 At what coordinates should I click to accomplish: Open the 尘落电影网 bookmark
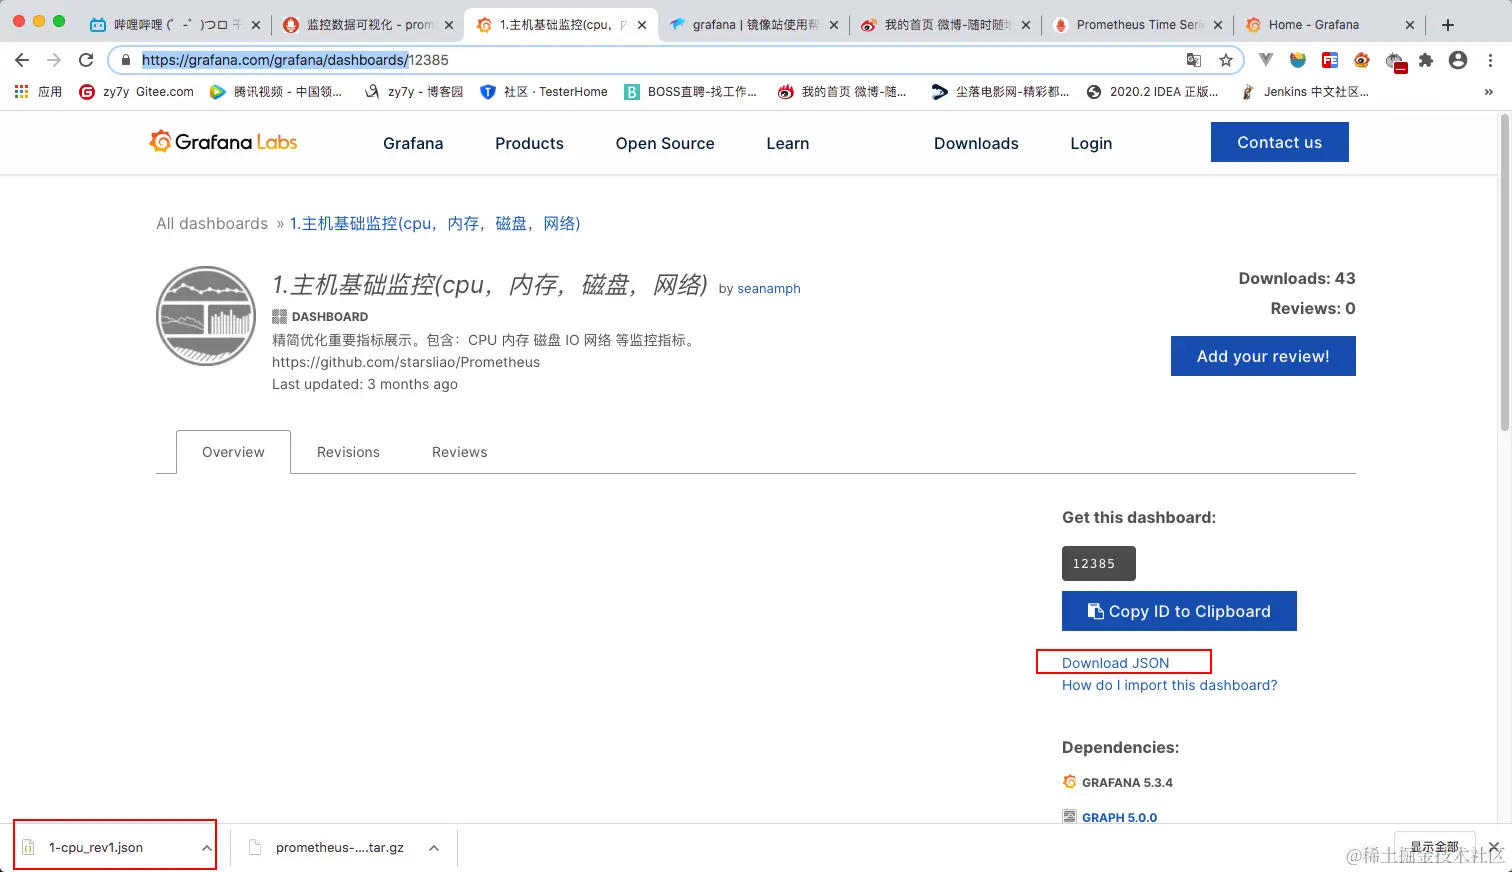tap(1000, 92)
